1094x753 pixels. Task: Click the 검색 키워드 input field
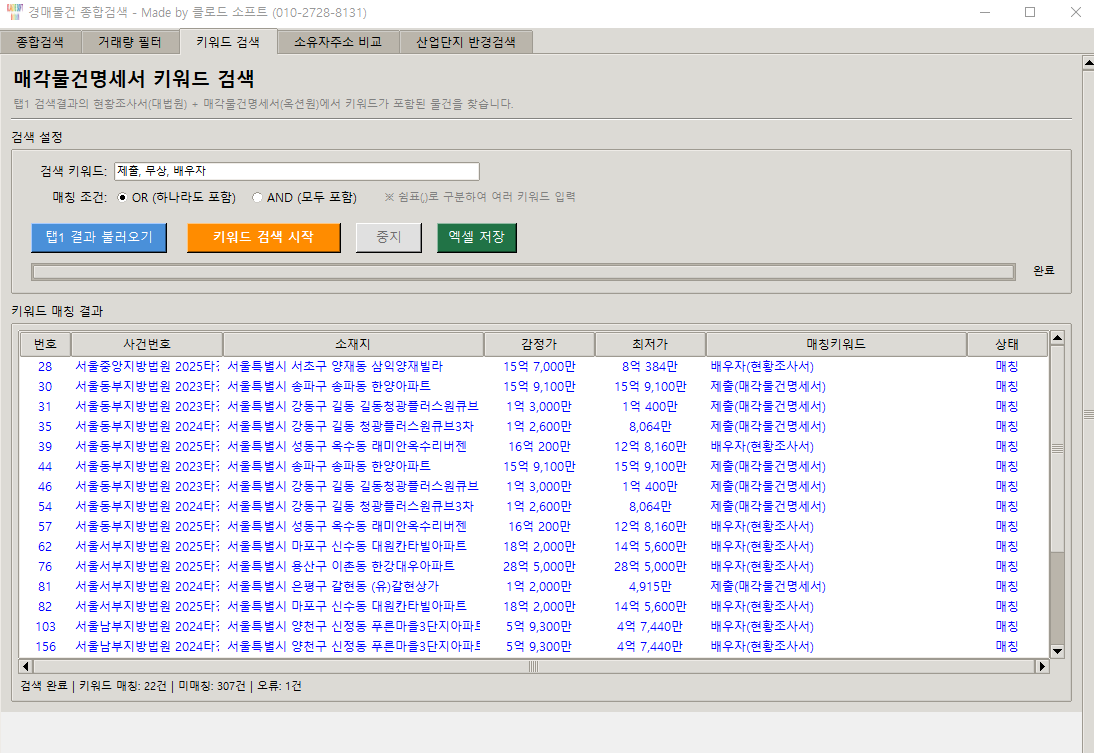click(x=297, y=171)
